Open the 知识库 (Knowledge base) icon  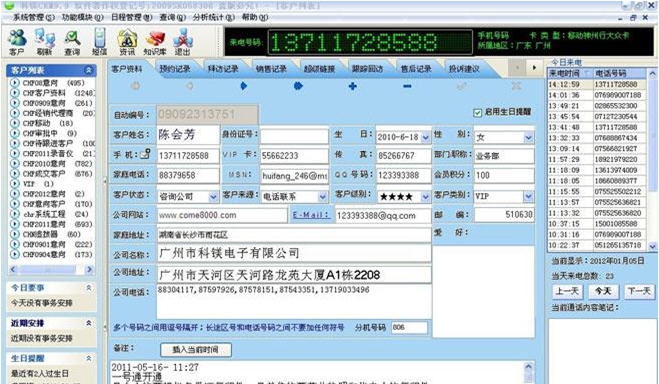155,42
